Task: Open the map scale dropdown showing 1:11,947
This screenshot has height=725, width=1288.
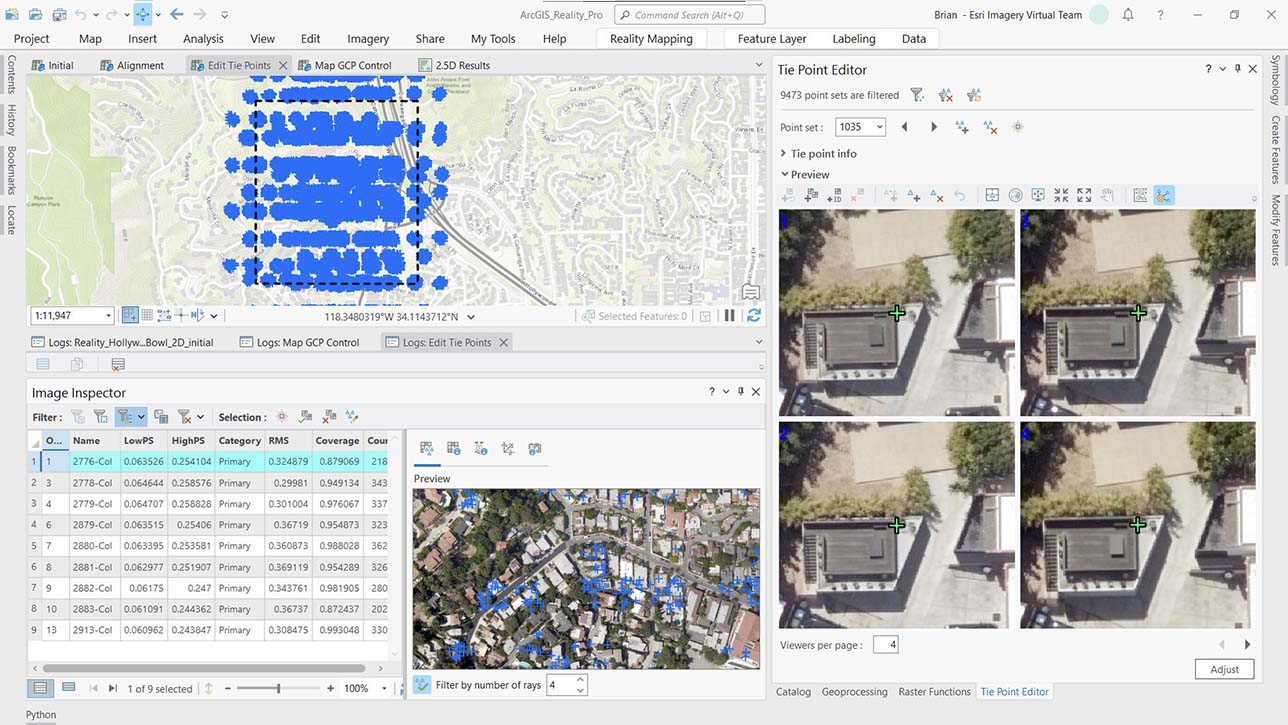Action: pyautogui.click(x=70, y=315)
